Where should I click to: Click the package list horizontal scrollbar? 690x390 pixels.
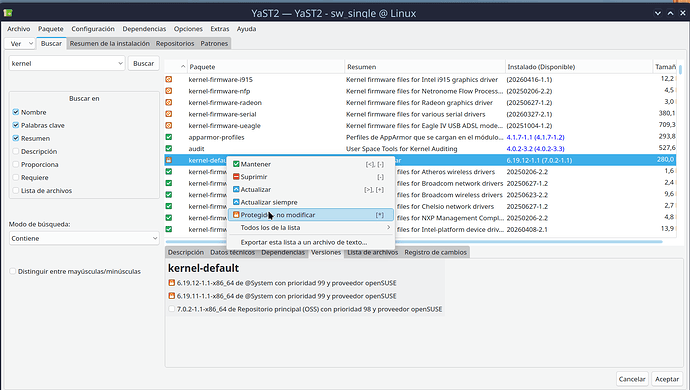tap(414, 242)
